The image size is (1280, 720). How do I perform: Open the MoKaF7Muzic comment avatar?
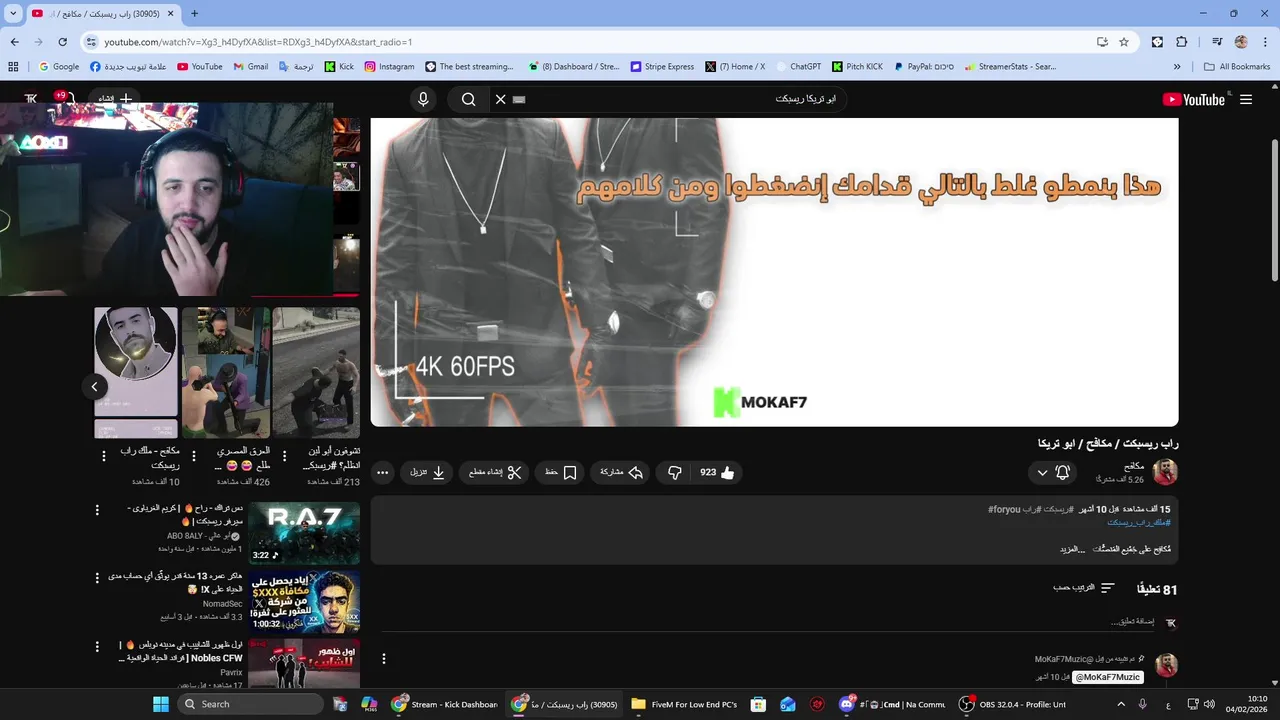click(x=1166, y=665)
